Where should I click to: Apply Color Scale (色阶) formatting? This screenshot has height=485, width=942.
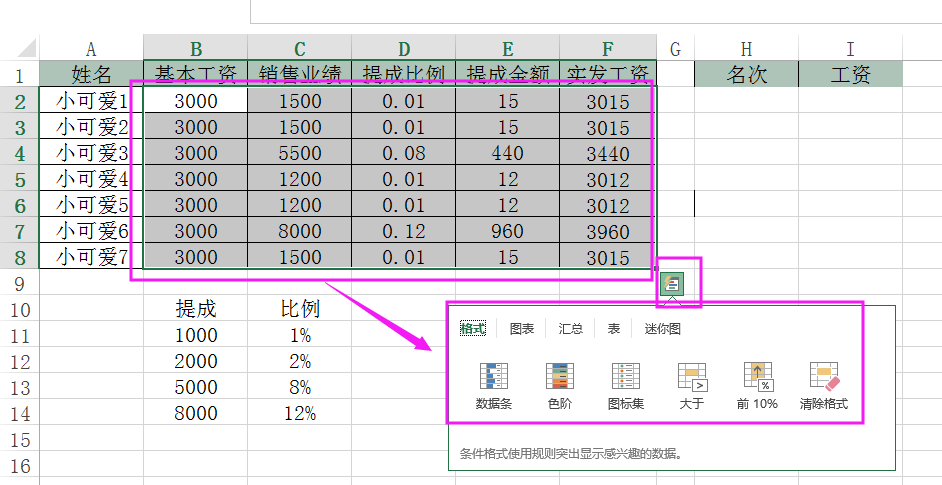(560, 386)
